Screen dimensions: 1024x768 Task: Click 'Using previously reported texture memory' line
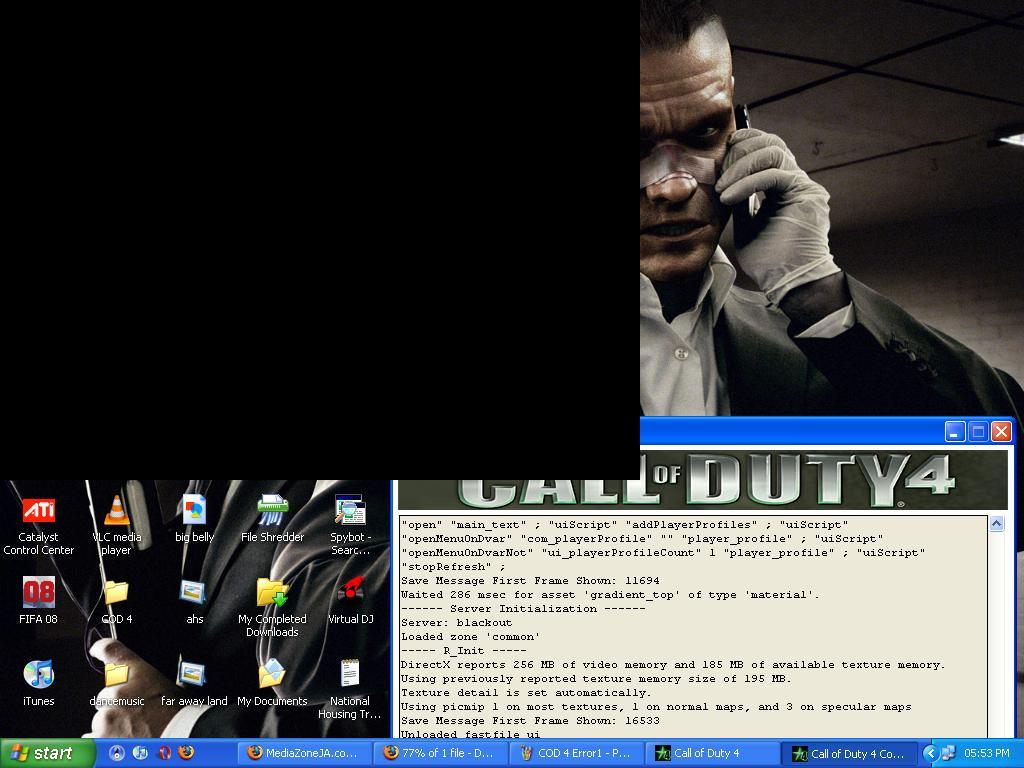(x=596, y=679)
